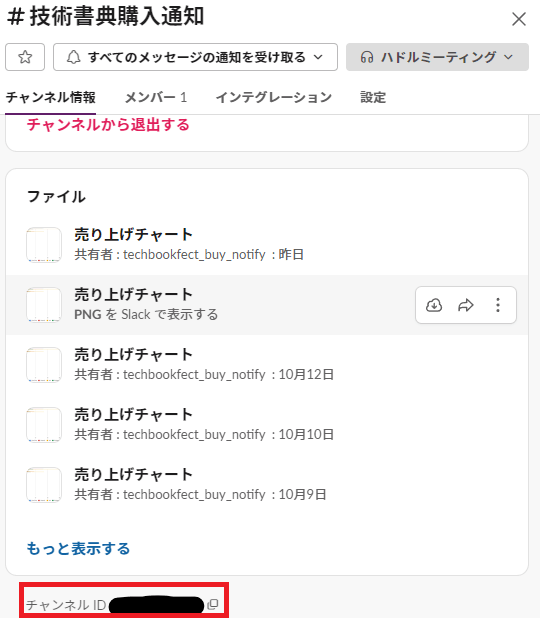The width and height of the screenshot is (540, 618).
Task: Download the highlighted 売り上げチャート file
Action: coord(434,305)
